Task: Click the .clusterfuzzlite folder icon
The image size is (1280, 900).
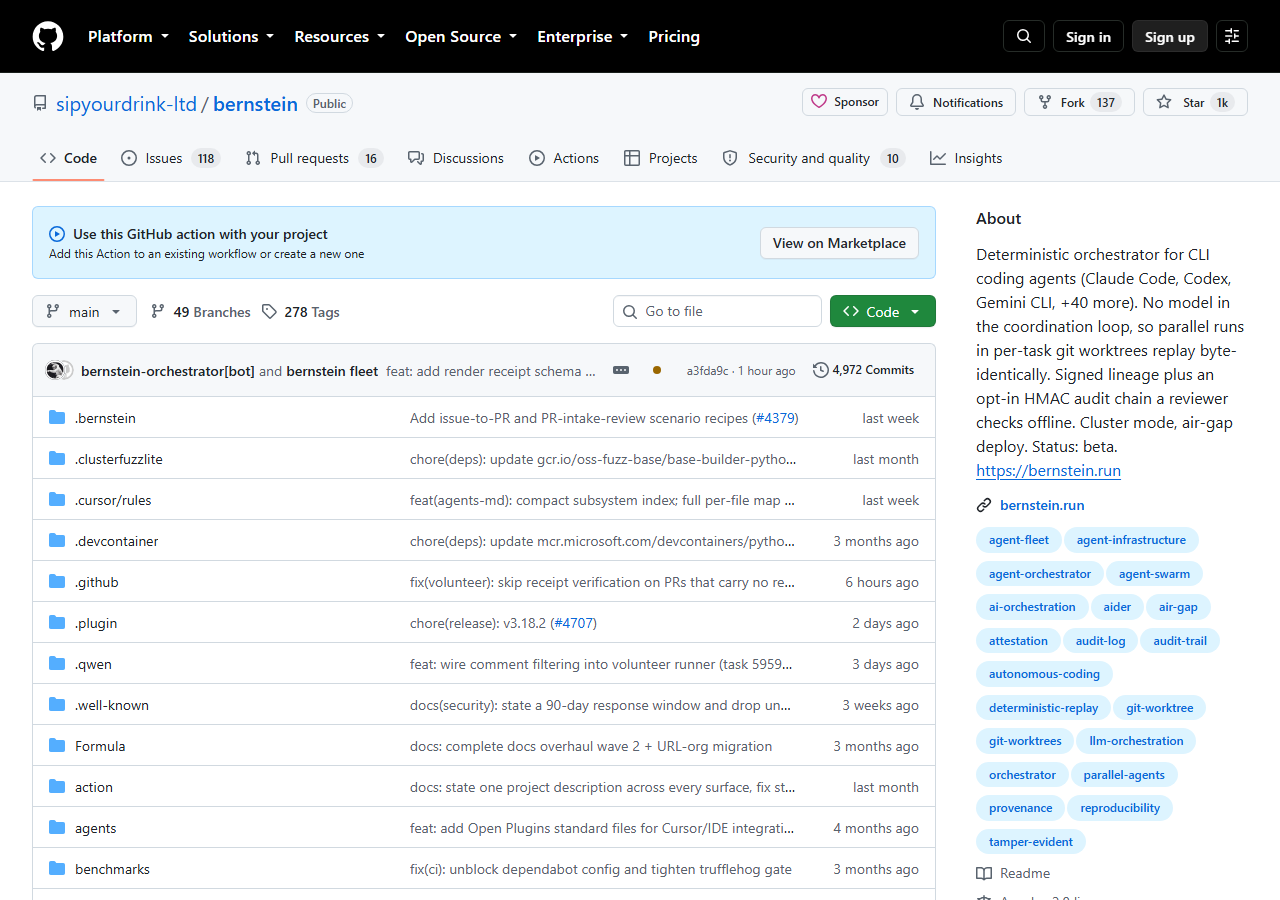Action: [x=57, y=459]
